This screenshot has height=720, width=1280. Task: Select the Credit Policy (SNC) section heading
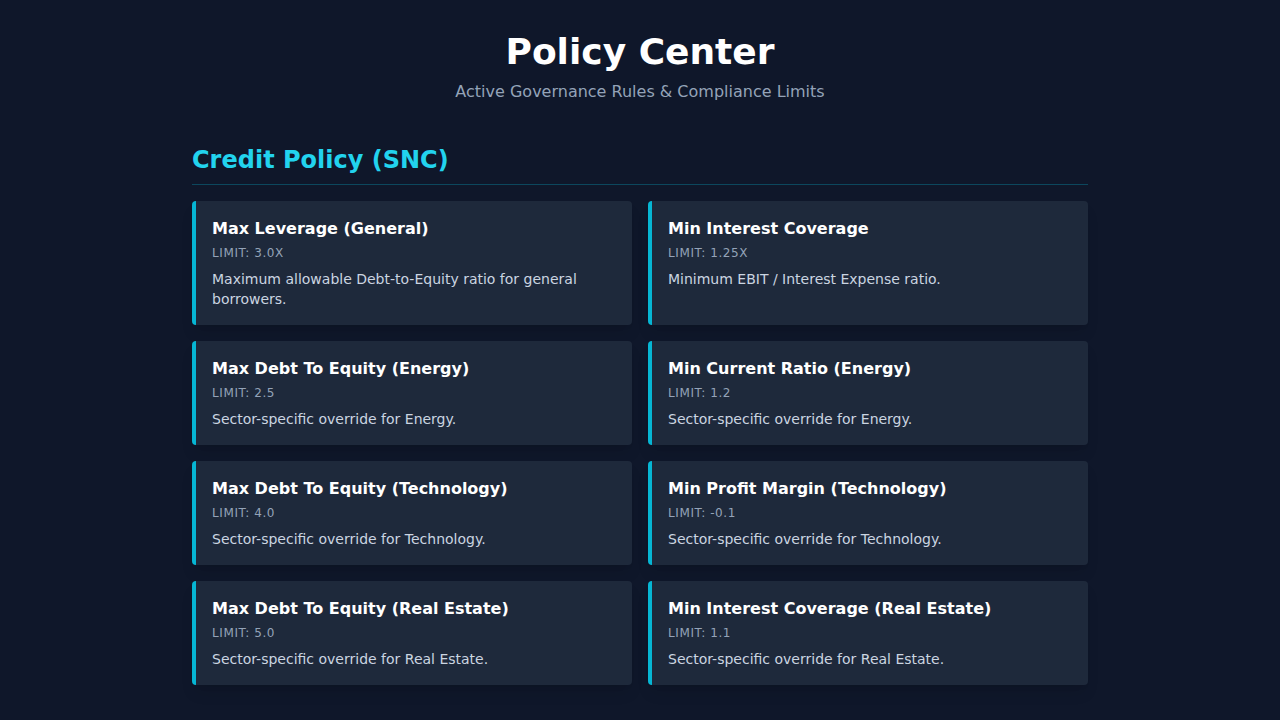tap(320, 160)
